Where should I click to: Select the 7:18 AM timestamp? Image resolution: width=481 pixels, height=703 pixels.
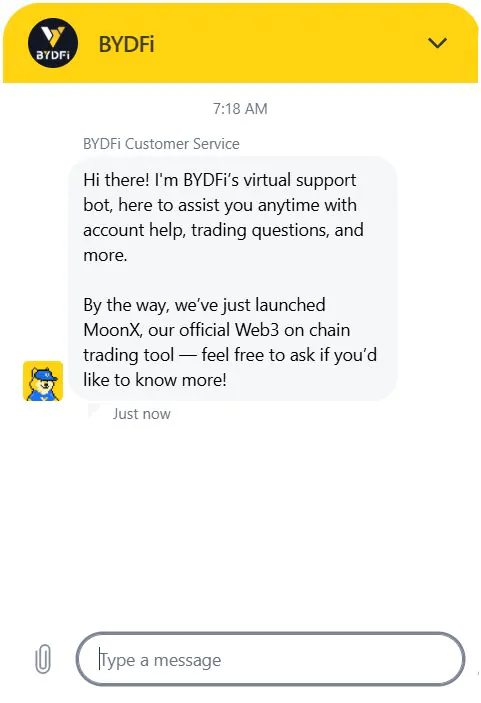(240, 108)
